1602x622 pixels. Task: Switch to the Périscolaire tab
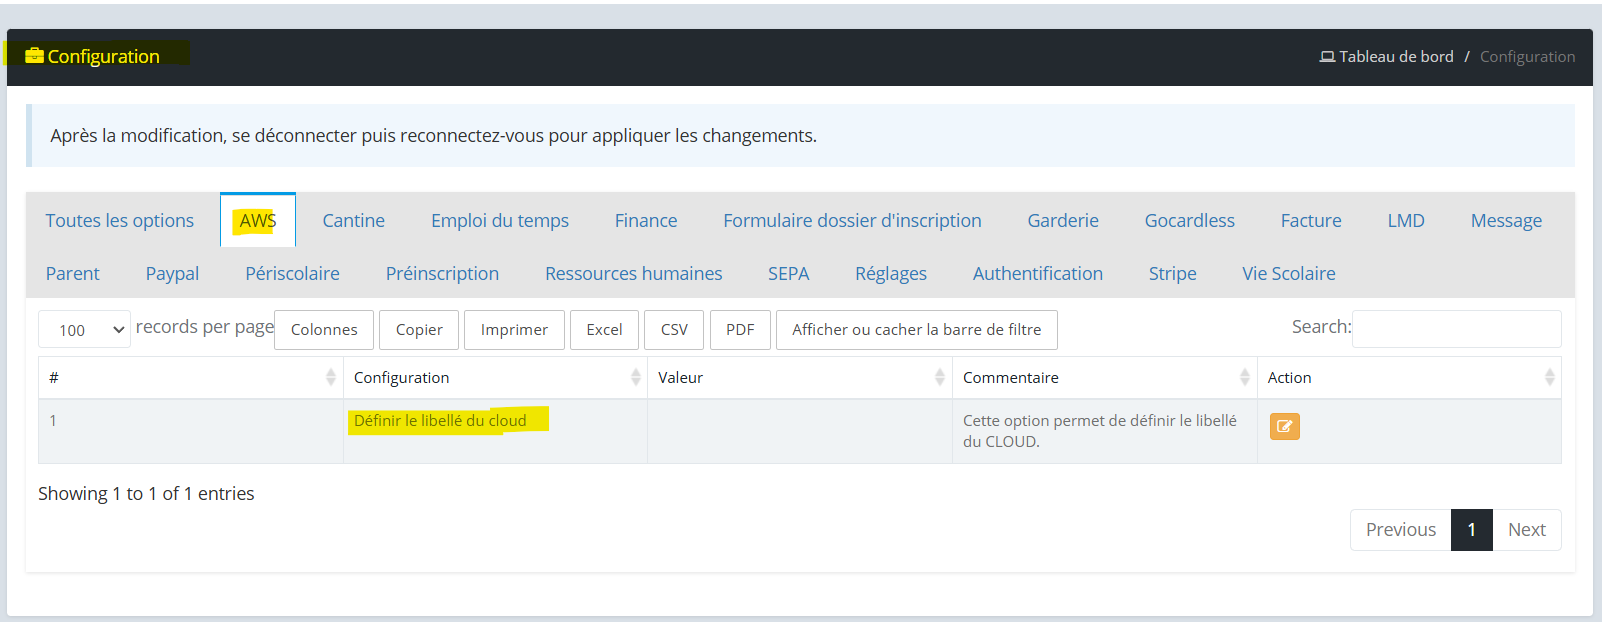(292, 273)
